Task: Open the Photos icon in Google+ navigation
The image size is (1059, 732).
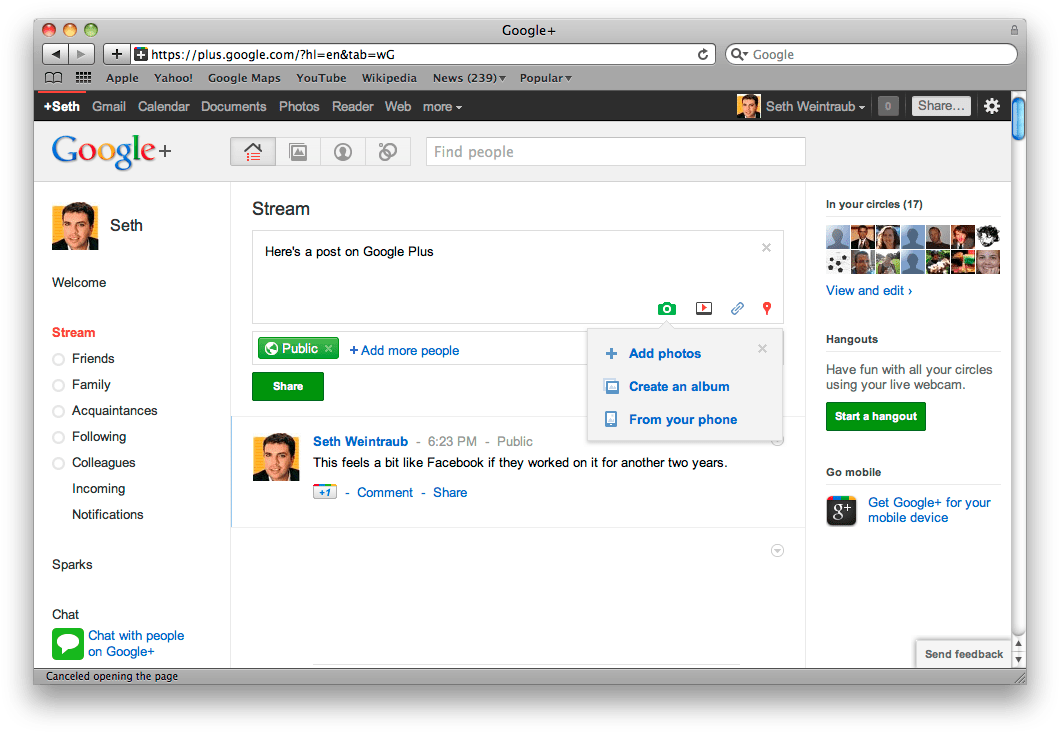Action: 298,152
